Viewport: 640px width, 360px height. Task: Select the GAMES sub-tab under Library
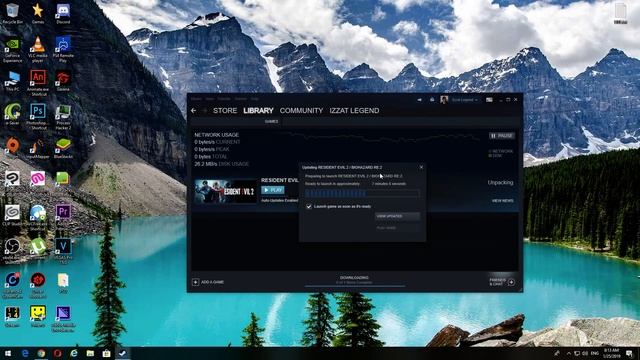(x=271, y=121)
